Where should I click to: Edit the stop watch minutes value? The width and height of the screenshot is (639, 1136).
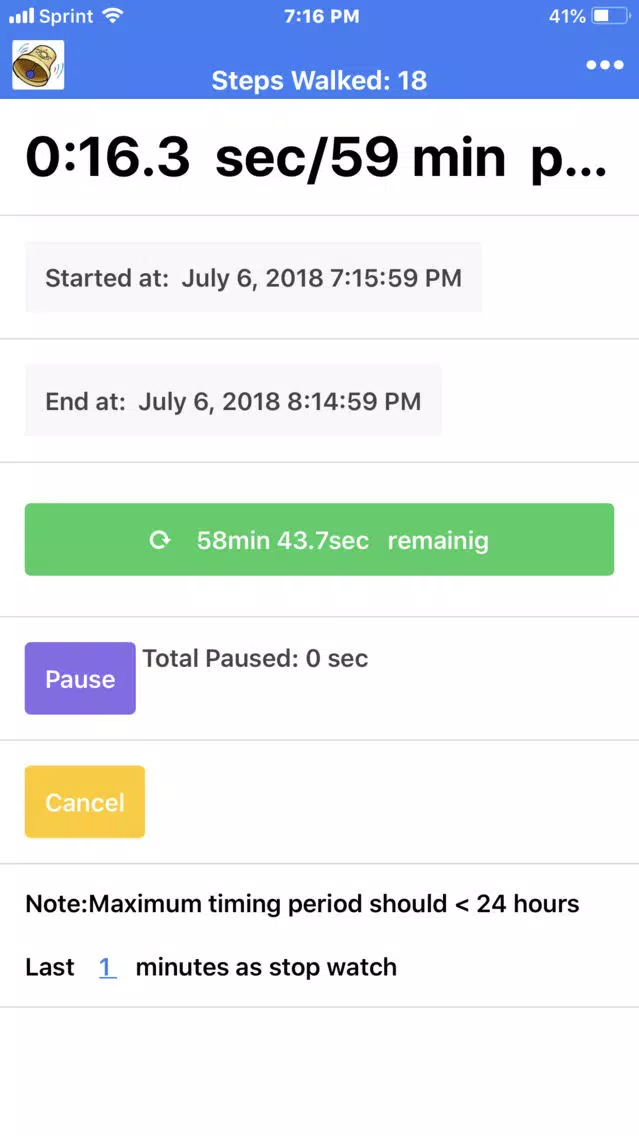pos(107,967)
